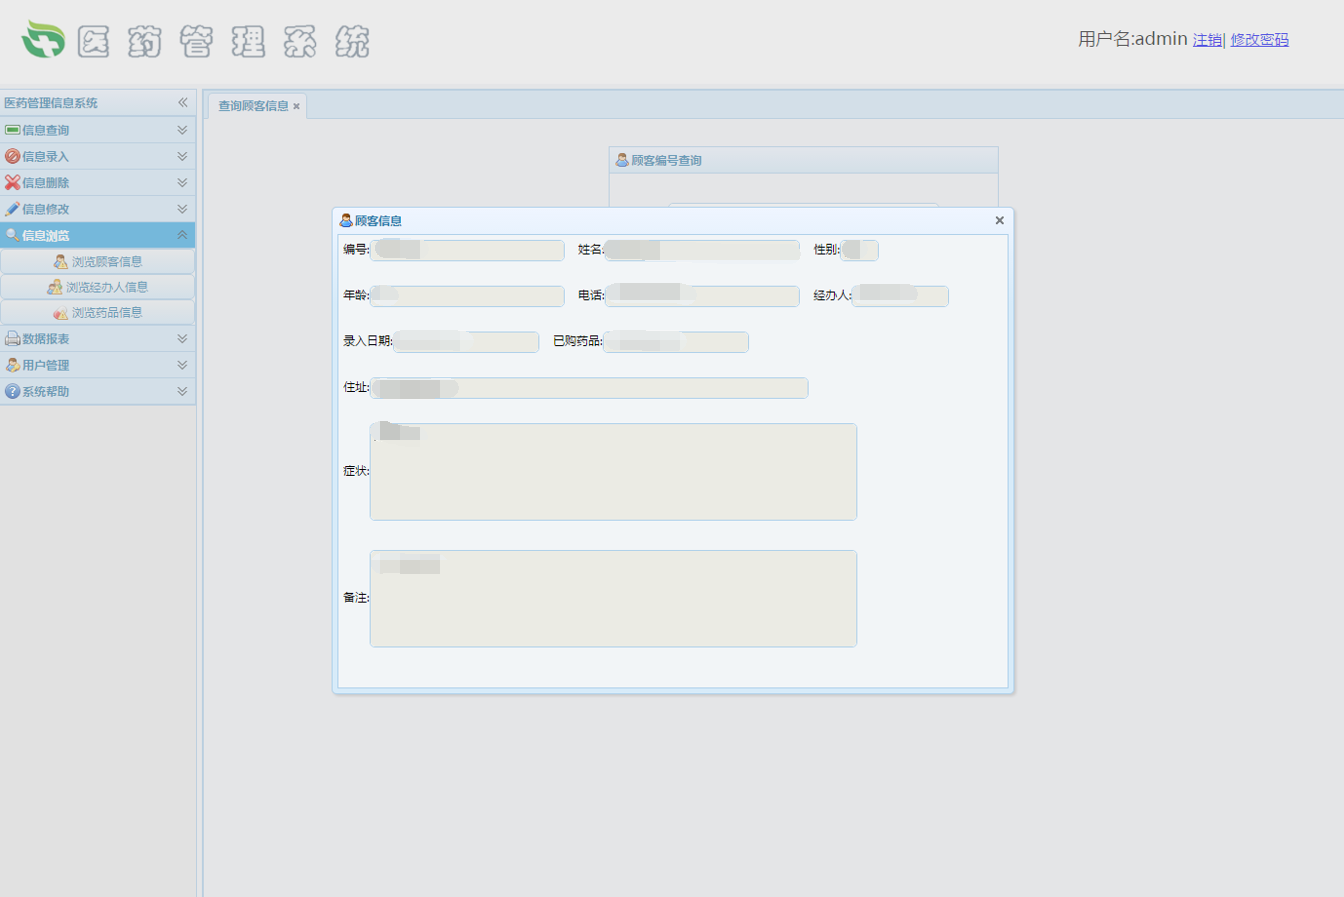Click the 医药管理系统 title text
This screenshot has height=897, width=1344.
223,41
